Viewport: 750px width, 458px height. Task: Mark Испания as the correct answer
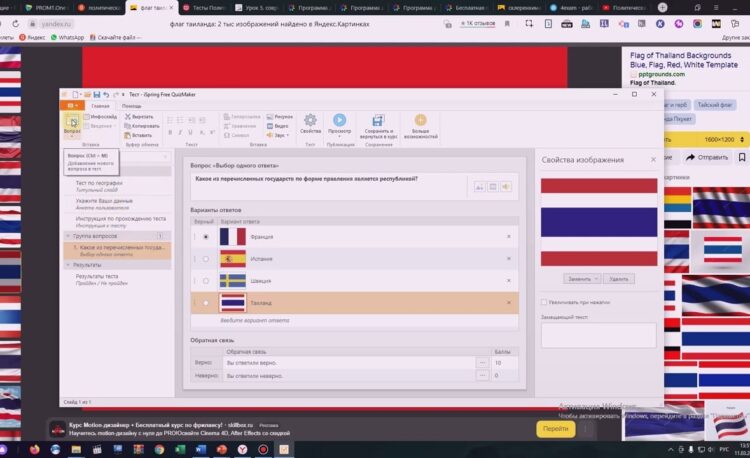(x=206, y=259)
